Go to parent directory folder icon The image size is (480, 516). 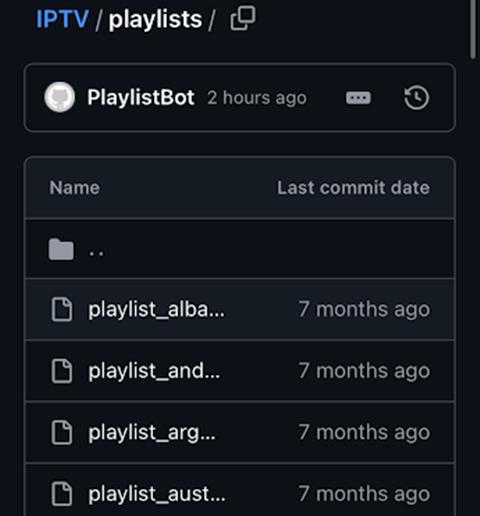[x=61, y=249]
